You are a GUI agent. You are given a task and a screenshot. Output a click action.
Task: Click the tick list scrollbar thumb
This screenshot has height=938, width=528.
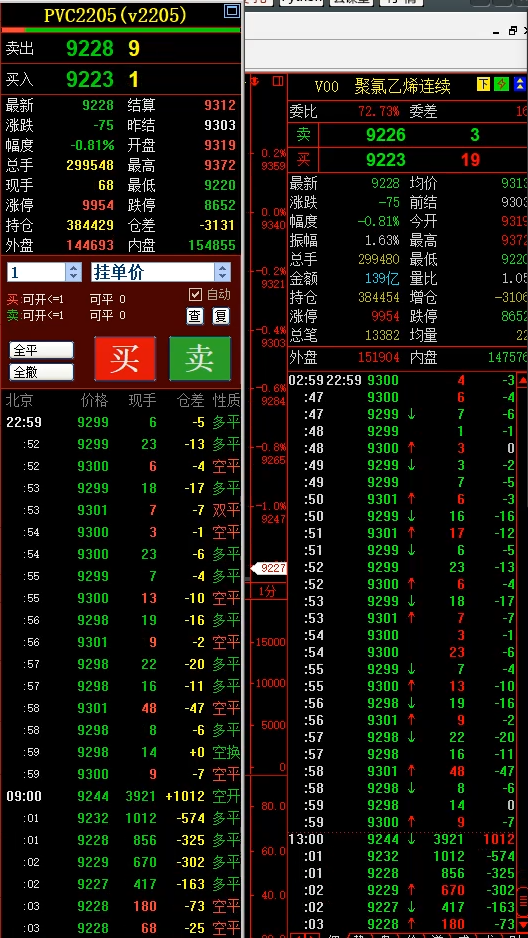(523, 900)
